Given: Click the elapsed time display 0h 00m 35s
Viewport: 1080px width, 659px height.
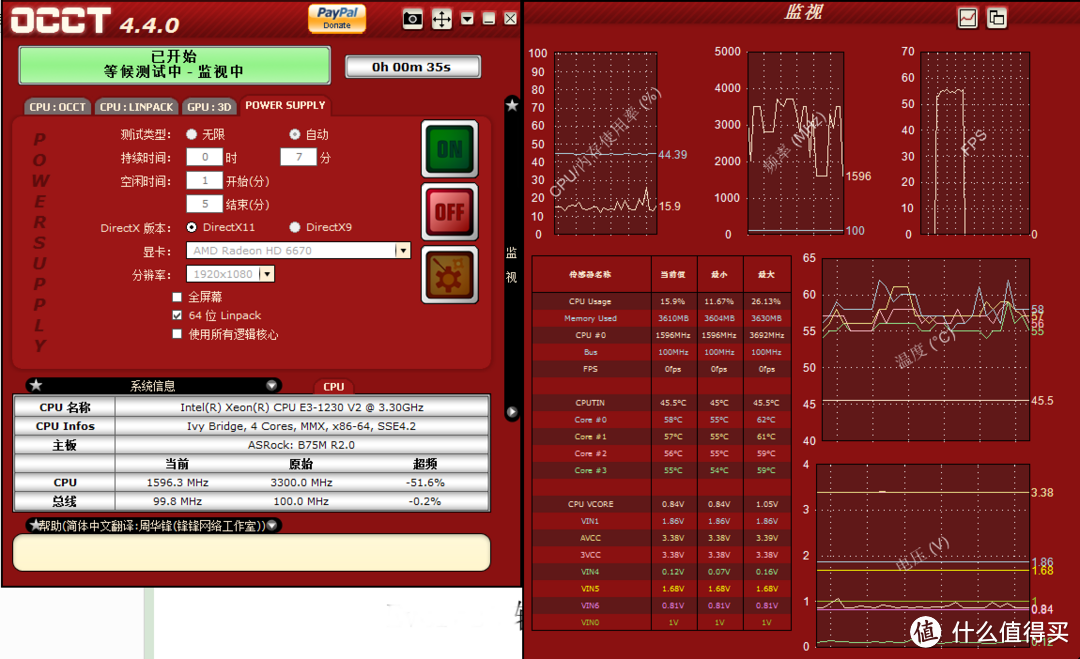Looking at the screenshot, I should [412, 67].
